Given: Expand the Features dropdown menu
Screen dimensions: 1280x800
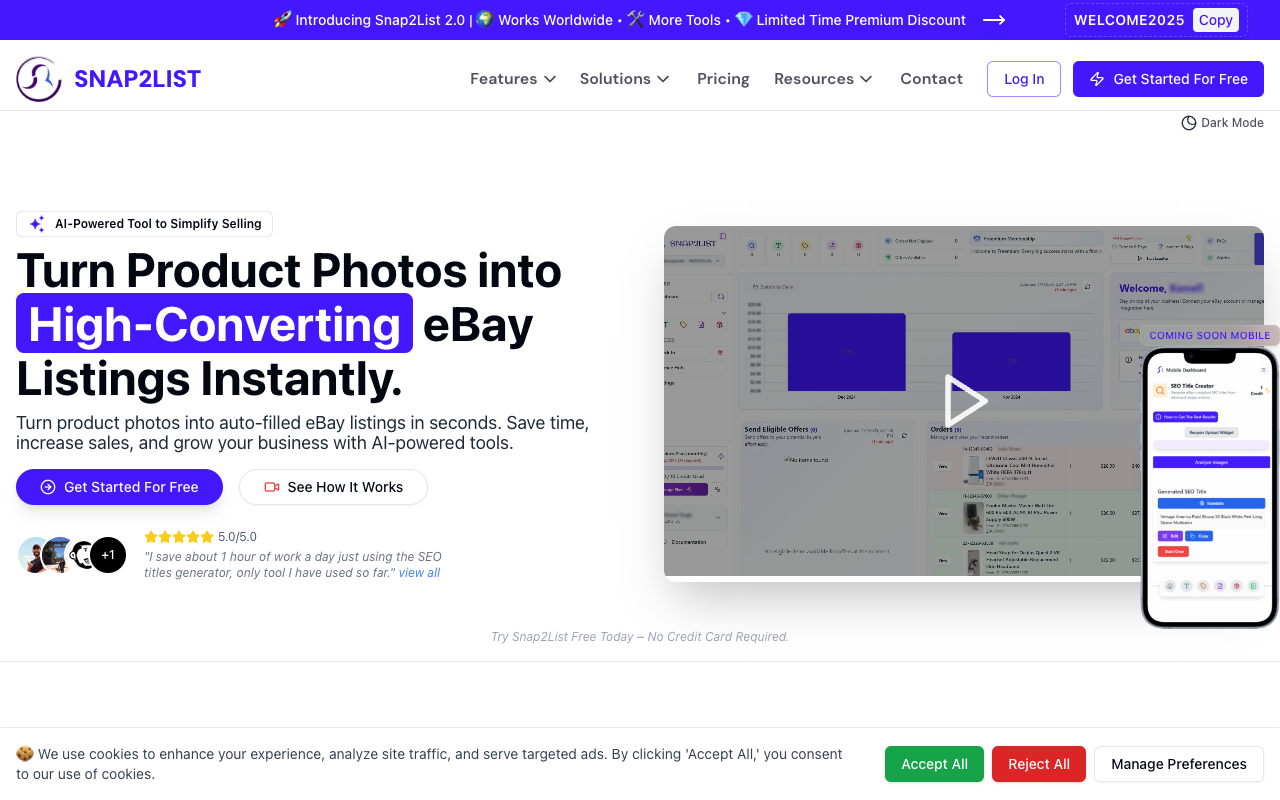Looking at the screenshot, I should click(x=513, y=79).
